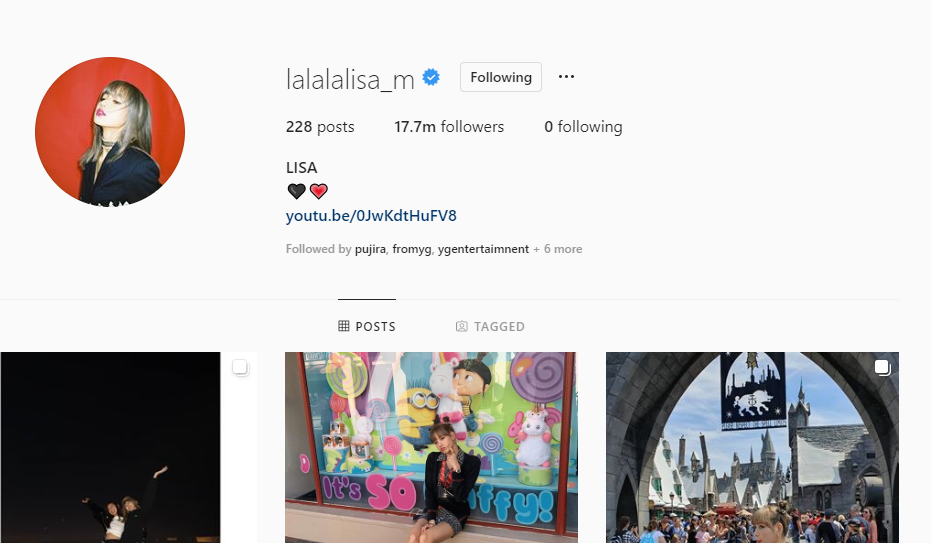Click follower name pujira
This screenshot has width=931, height=543.
click(370, 249)
